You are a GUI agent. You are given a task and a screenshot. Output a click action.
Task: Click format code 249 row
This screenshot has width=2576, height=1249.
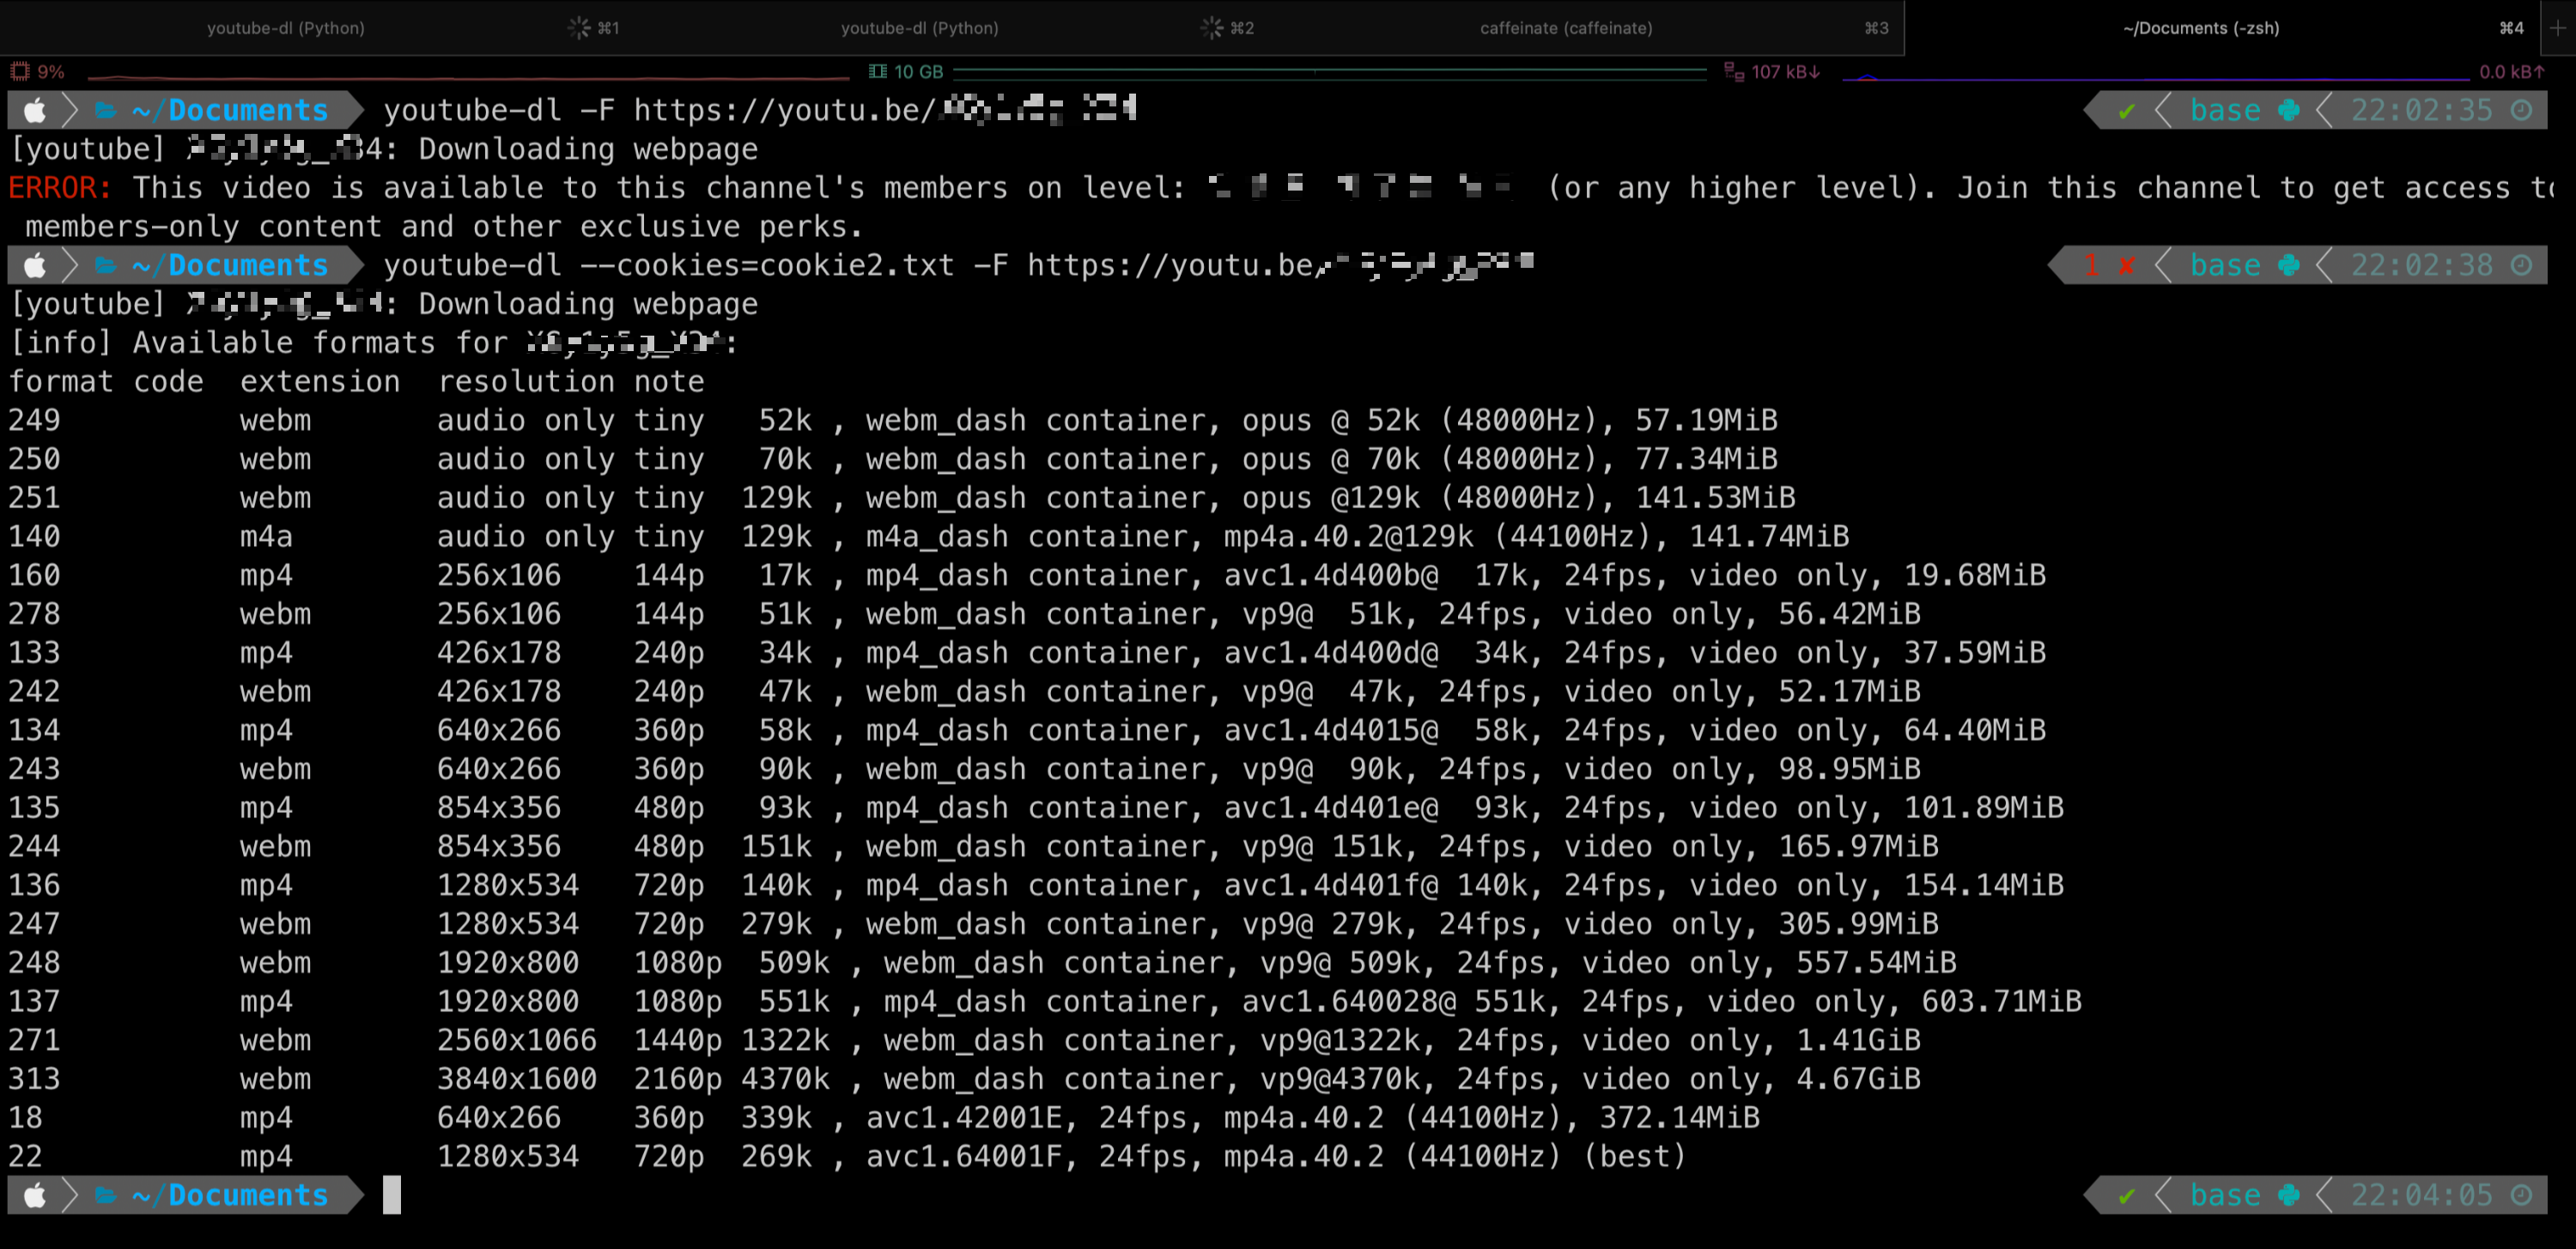pyautogui.click(x=893, y=421)
